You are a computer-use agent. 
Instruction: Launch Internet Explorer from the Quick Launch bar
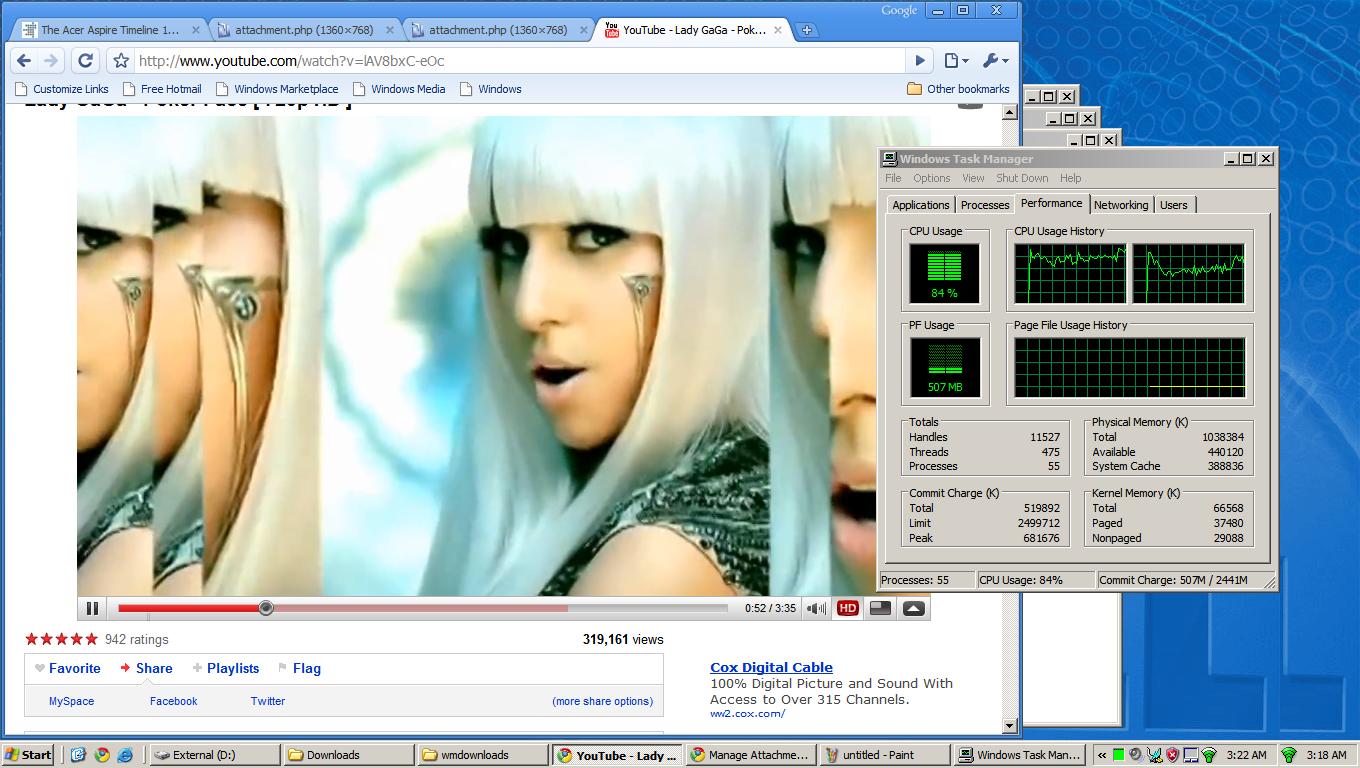(x=125, y=755)
